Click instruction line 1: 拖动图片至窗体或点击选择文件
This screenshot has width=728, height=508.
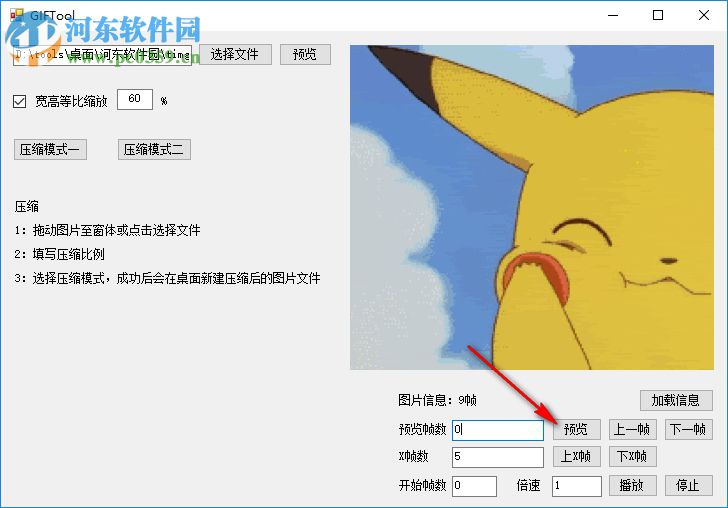107,230
